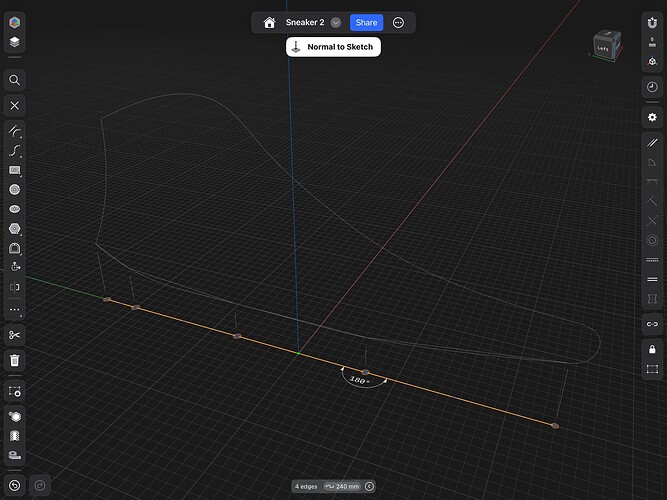Select the Trim scissors tool

[x=14, y=335]
